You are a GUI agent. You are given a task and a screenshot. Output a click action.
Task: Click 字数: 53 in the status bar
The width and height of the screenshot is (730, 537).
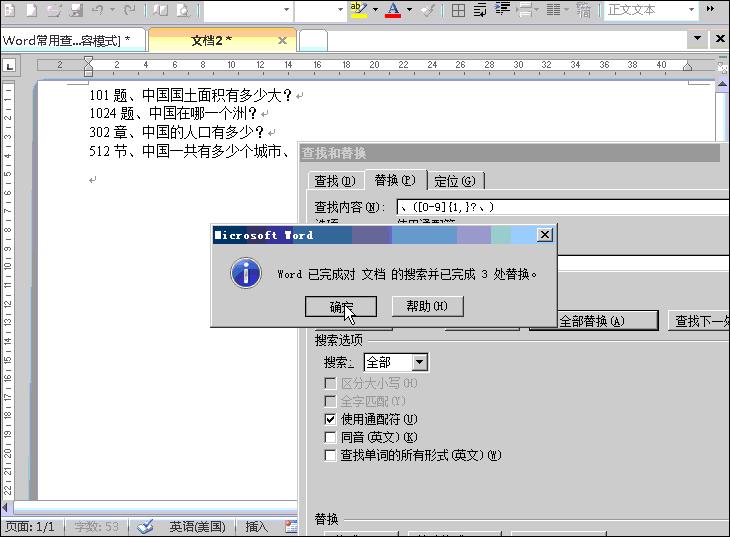(x=96, y=527)
